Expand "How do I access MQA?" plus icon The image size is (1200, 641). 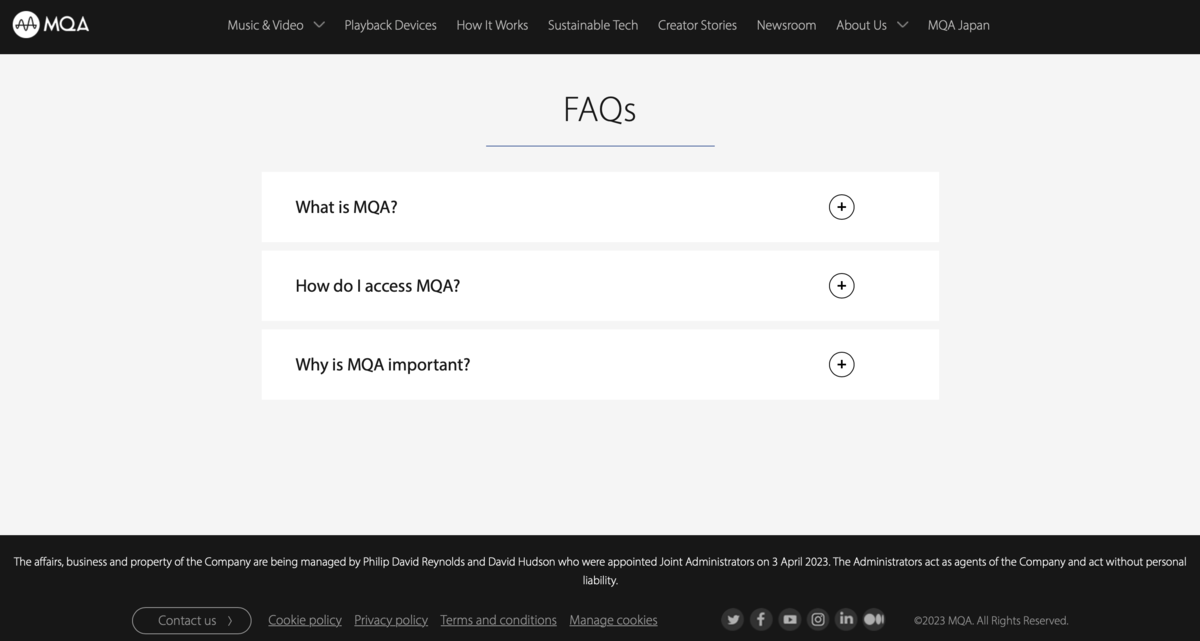pyautogui.click(x=842, y=286)
